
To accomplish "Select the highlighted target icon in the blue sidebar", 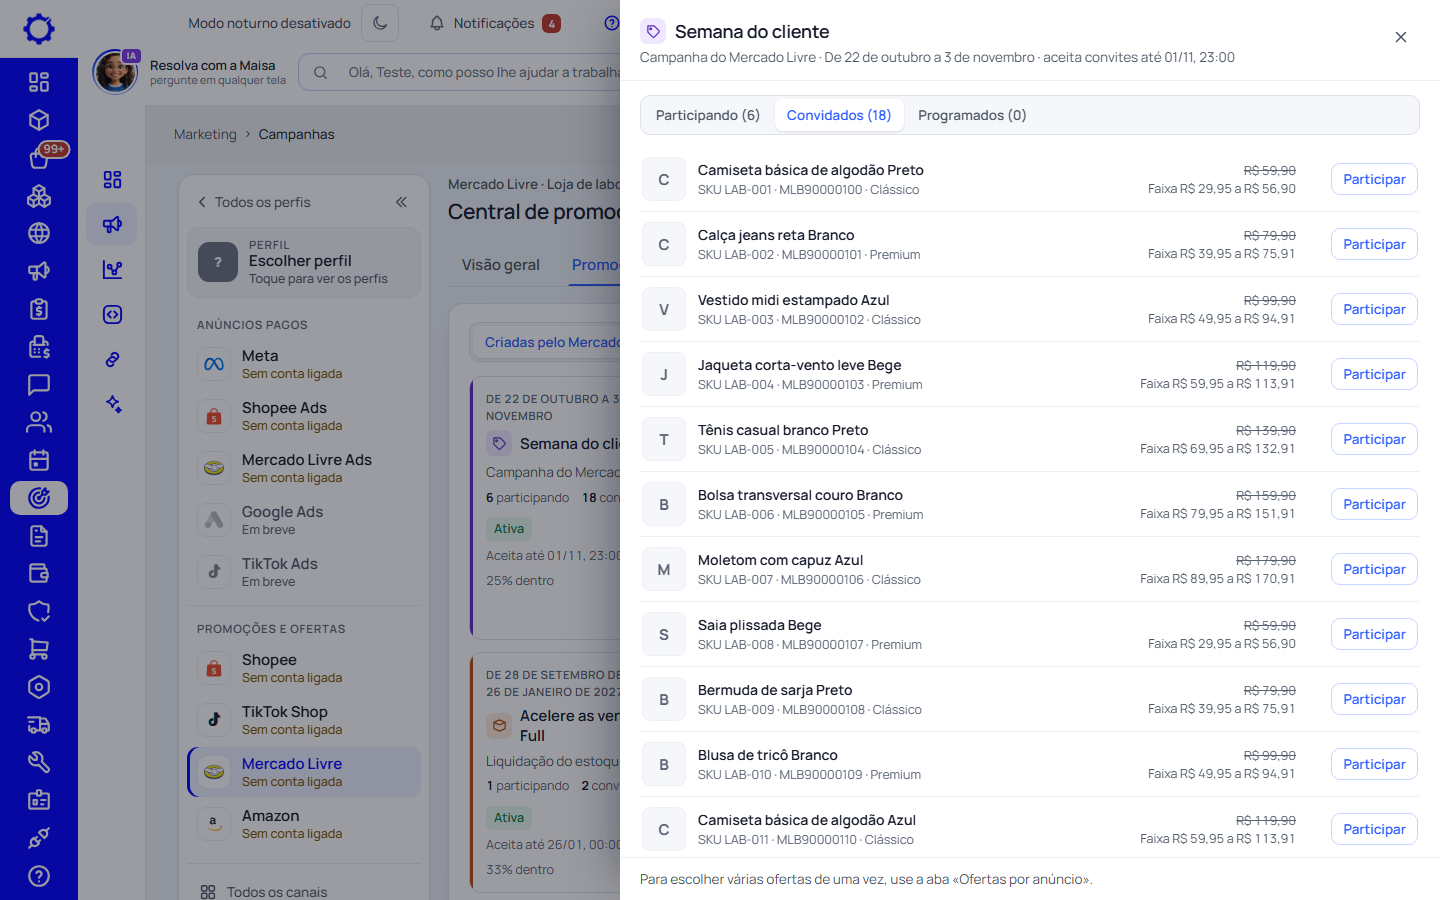I will [39, 498].
